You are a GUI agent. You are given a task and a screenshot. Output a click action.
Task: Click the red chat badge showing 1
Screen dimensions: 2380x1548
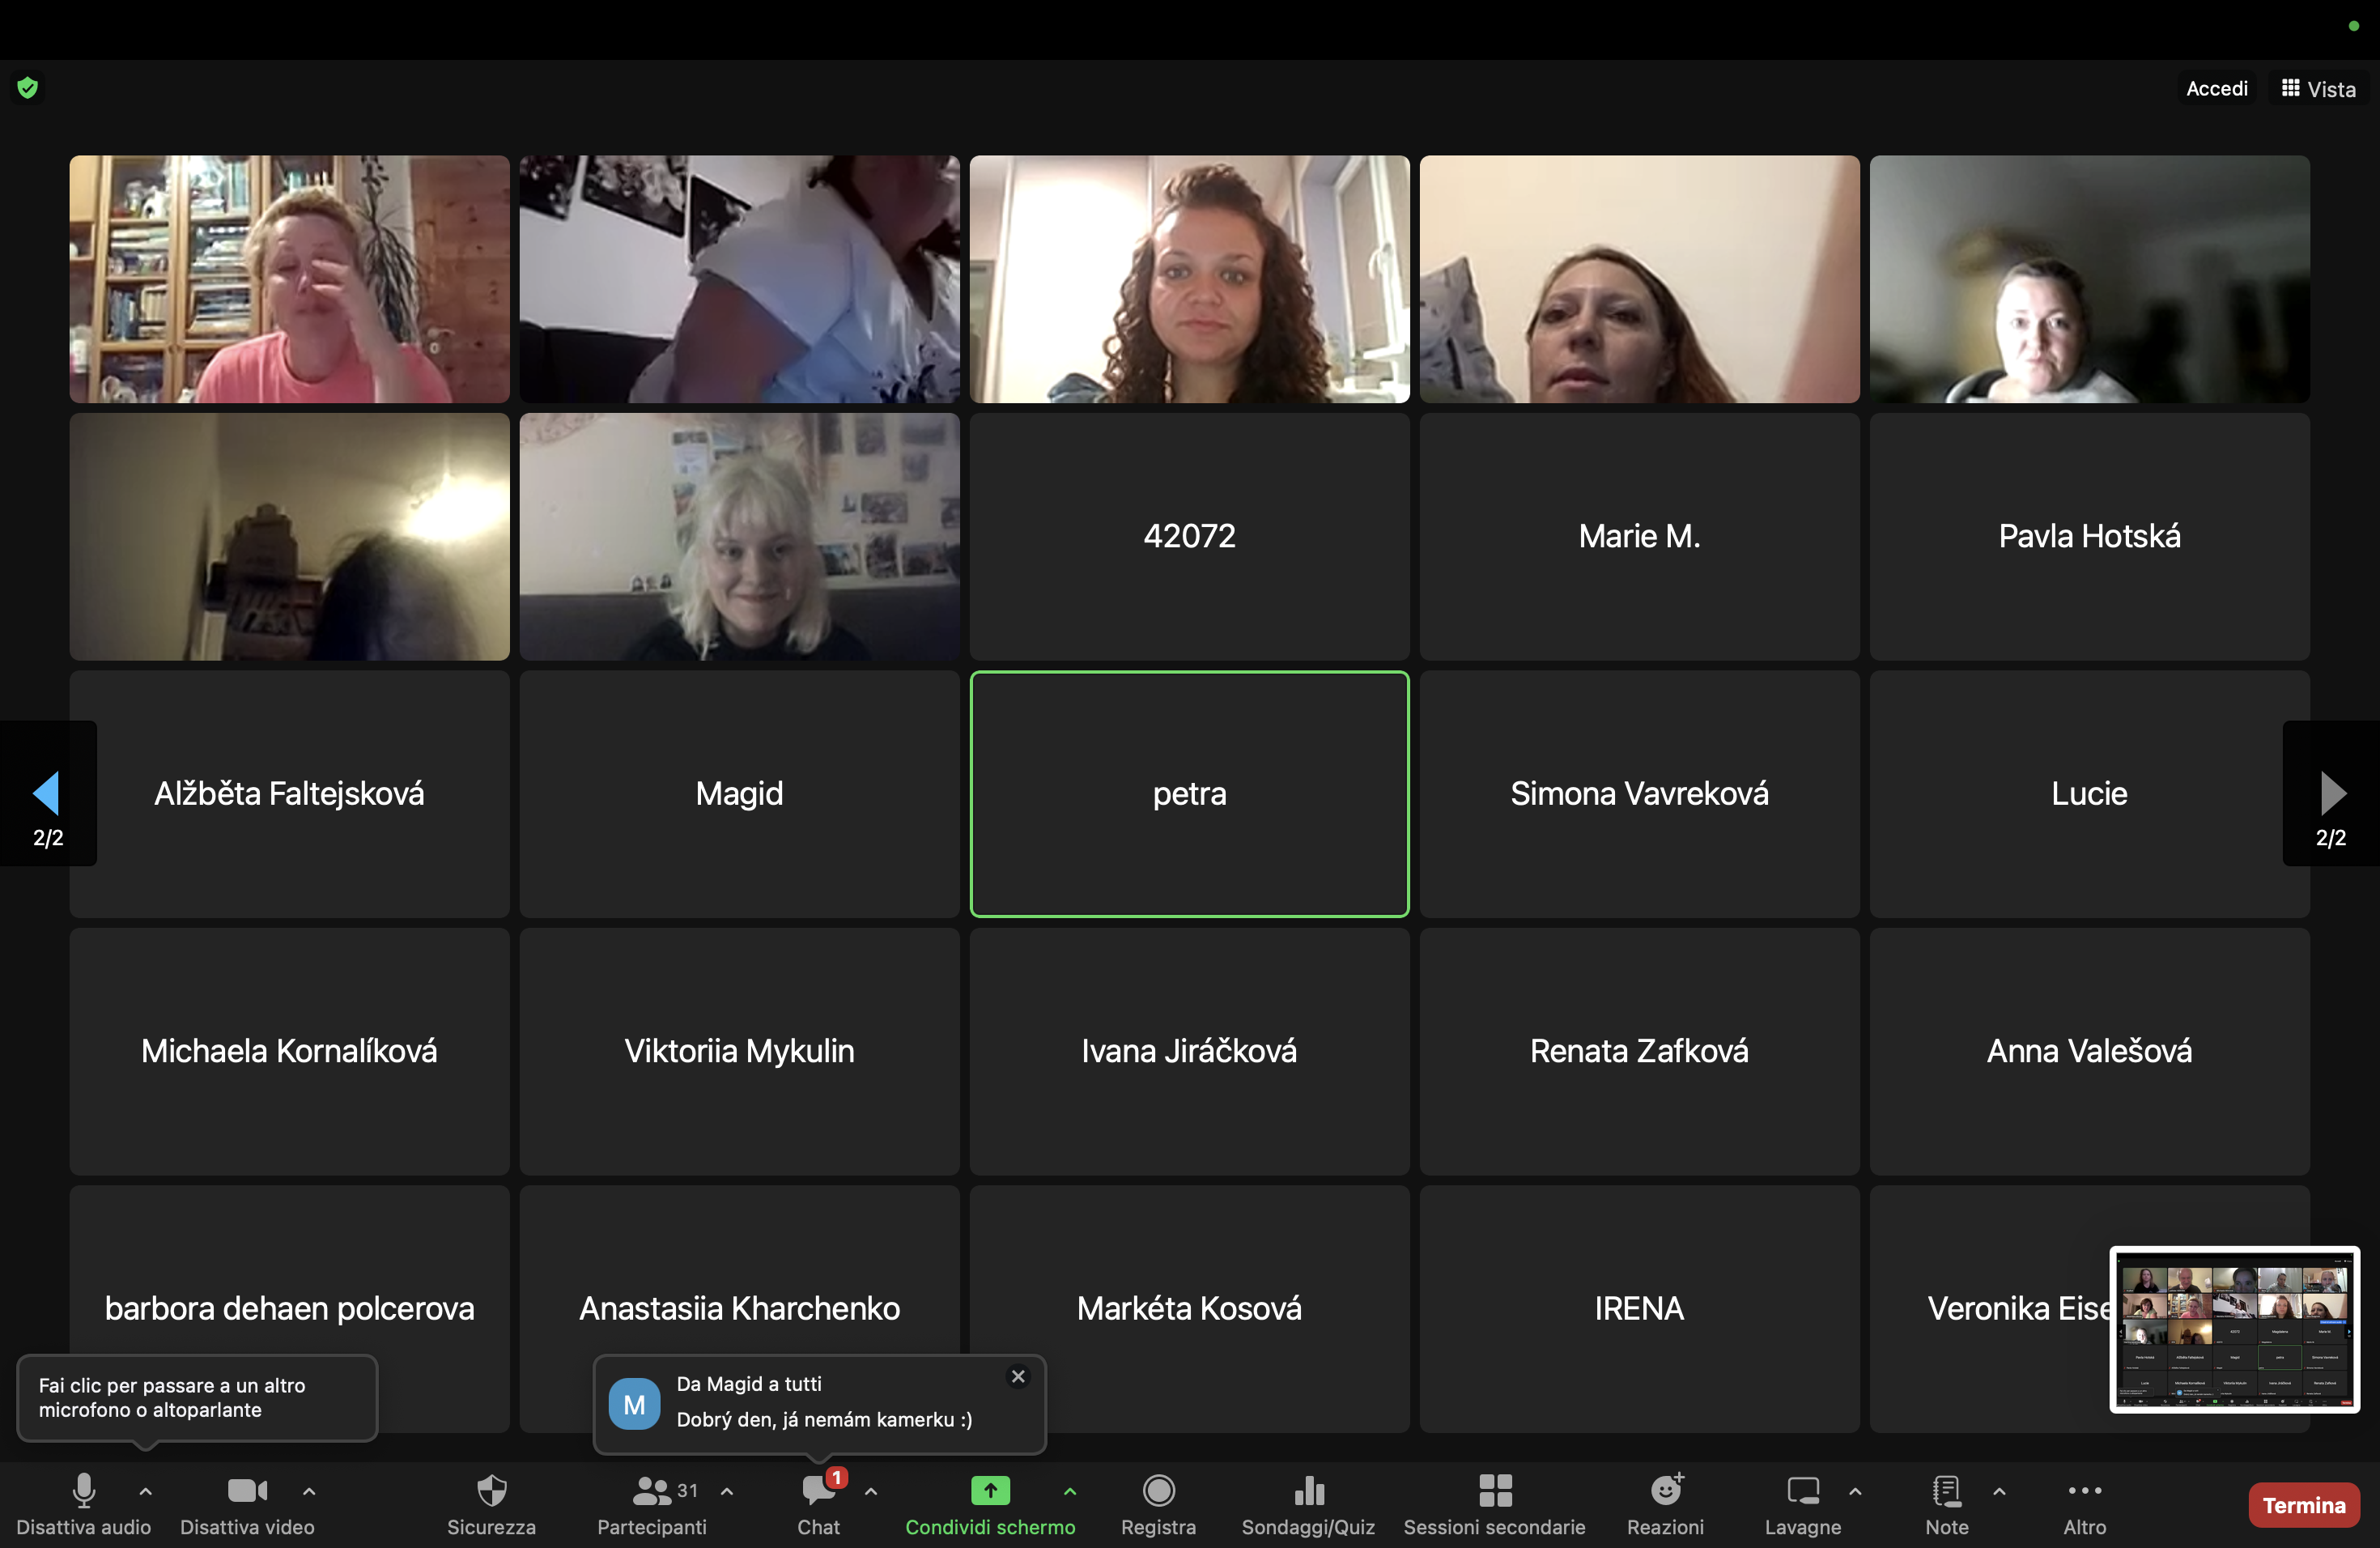coord(836,1477)
